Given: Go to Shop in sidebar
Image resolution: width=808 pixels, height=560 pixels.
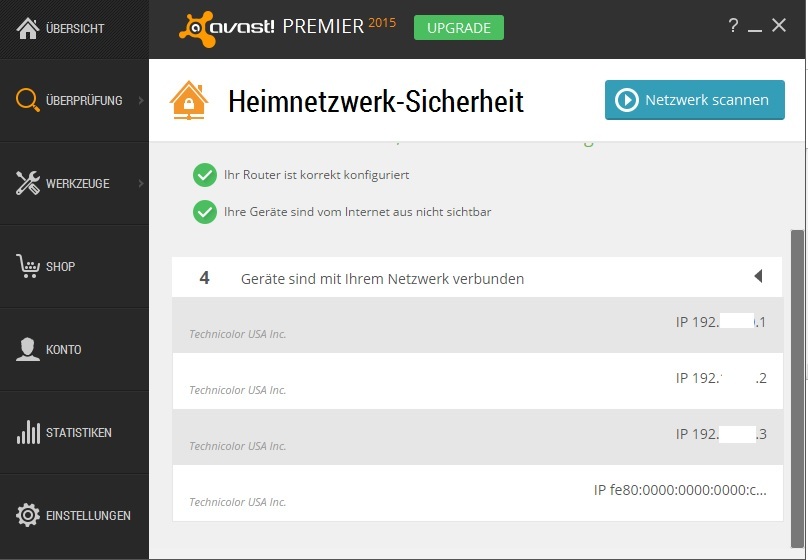Looking at the screenshot, I should coord(74,266).
